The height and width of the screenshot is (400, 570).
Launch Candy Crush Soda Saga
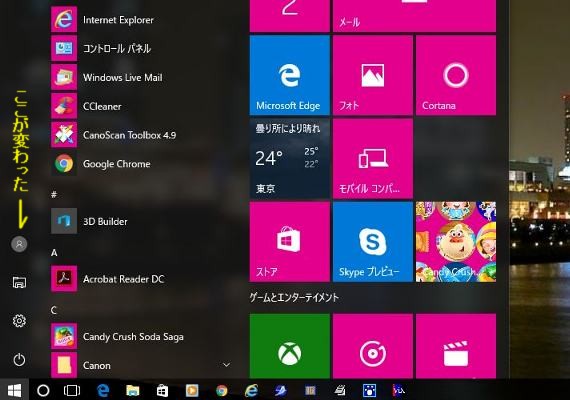pos(142,336)
